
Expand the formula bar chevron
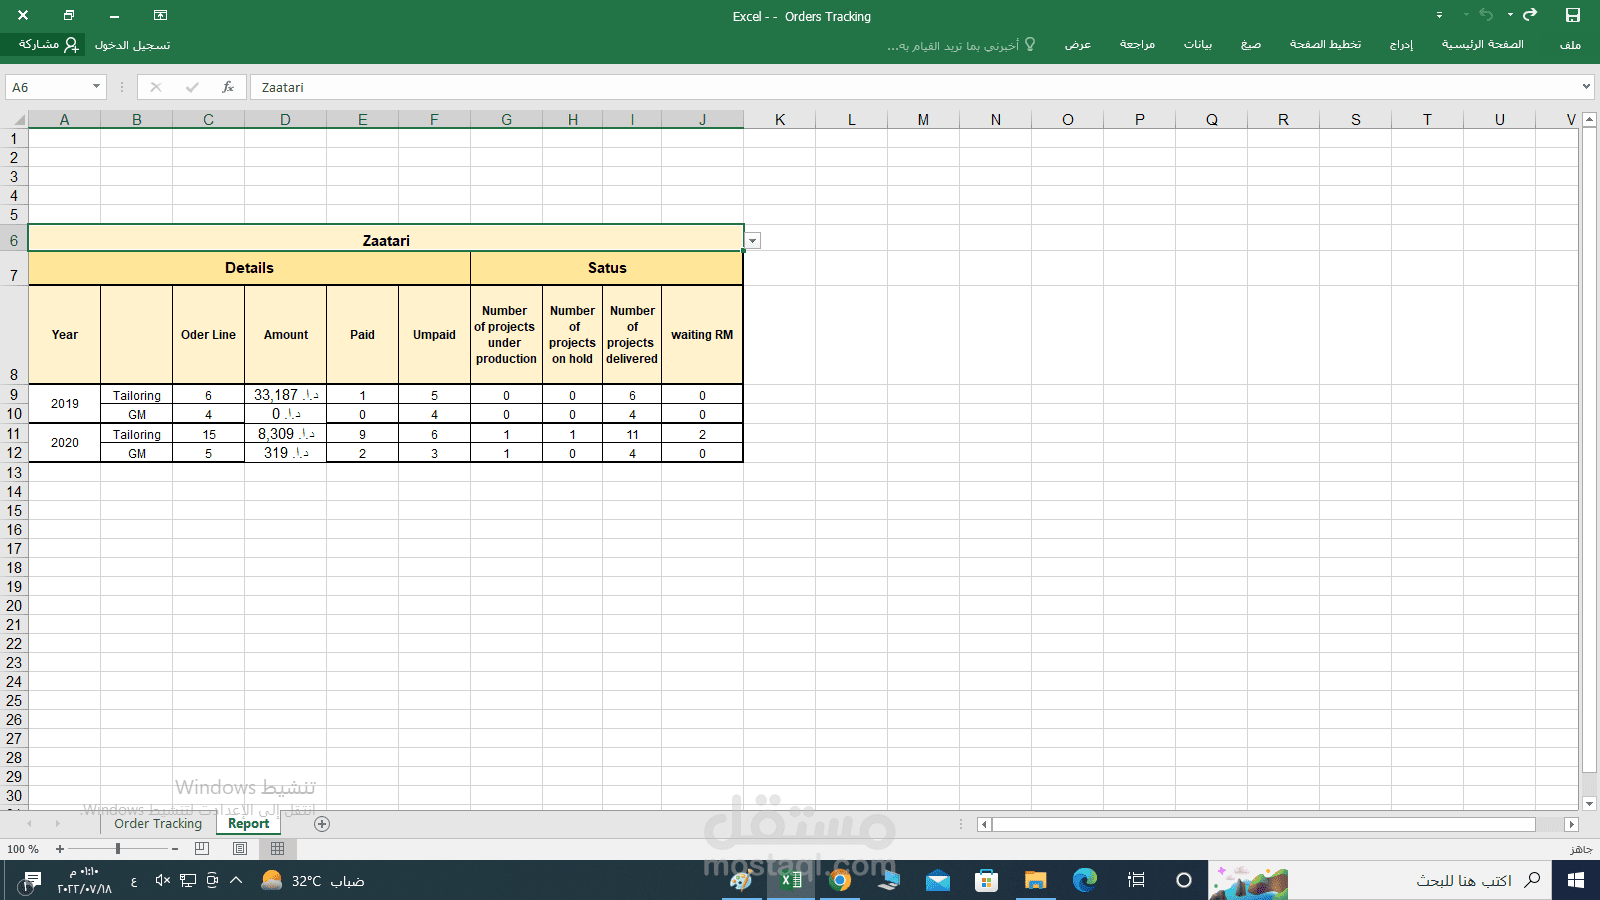click(x=1586, y=87)
